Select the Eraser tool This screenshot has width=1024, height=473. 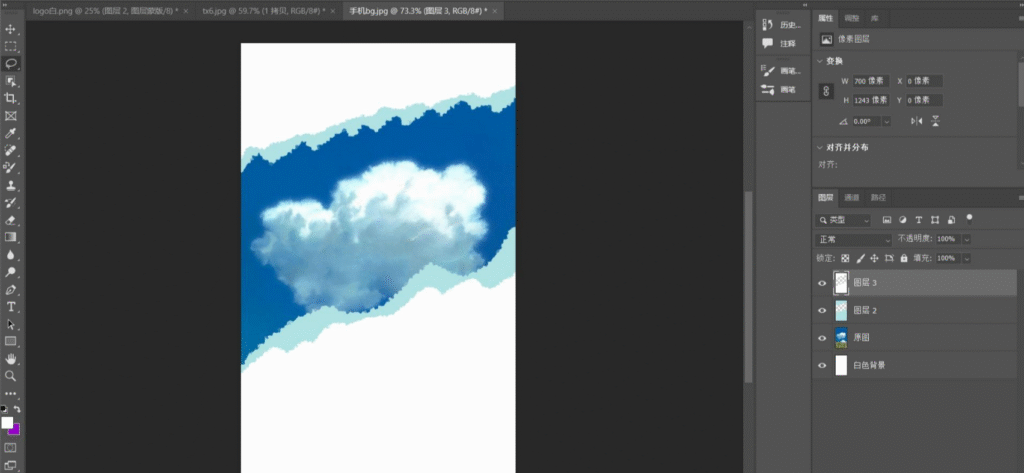[10, 220]
